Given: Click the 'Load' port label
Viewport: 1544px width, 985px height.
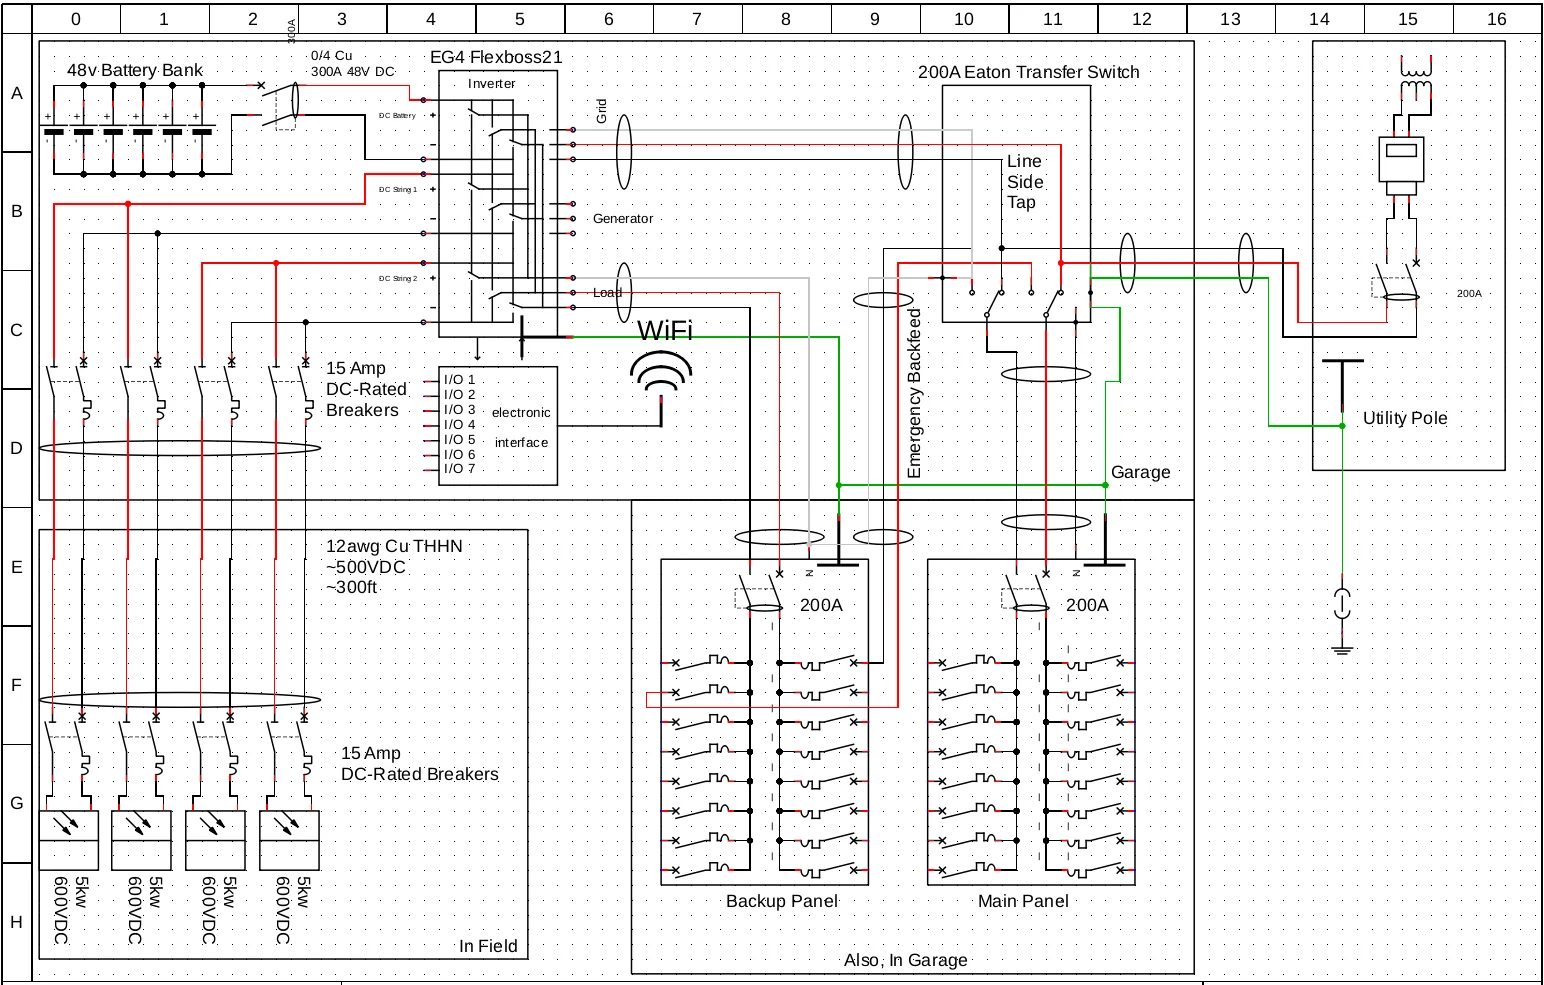Looking at the screenshot, I should point(607,293).
